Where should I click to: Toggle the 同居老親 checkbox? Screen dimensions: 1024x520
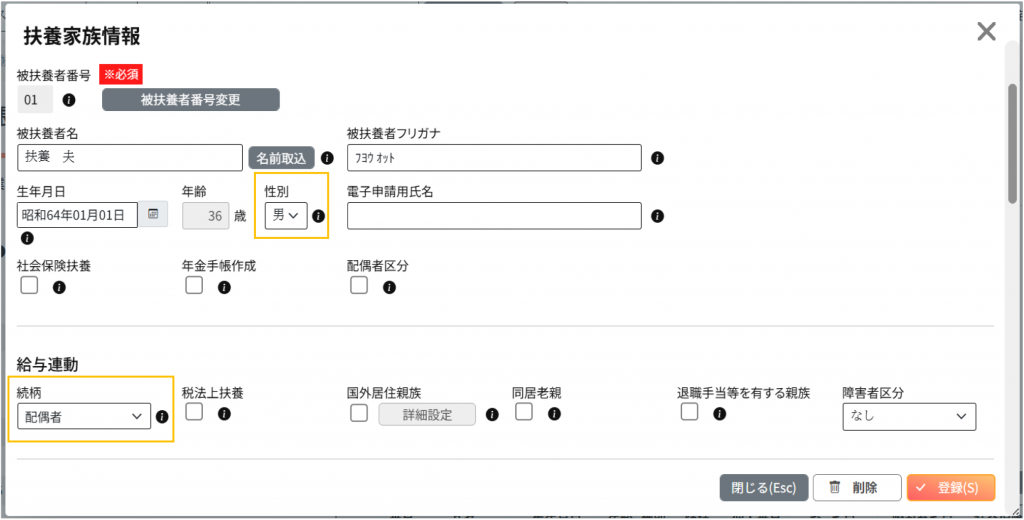click(x=524, y=412)
